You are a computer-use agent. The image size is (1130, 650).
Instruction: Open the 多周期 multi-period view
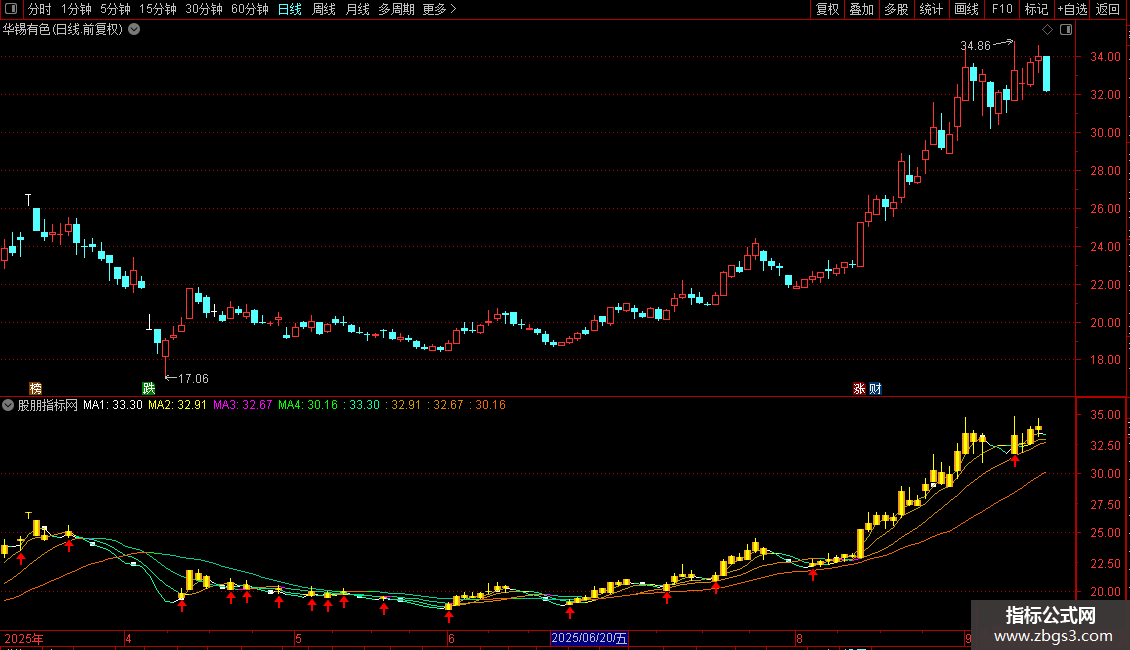396,9
